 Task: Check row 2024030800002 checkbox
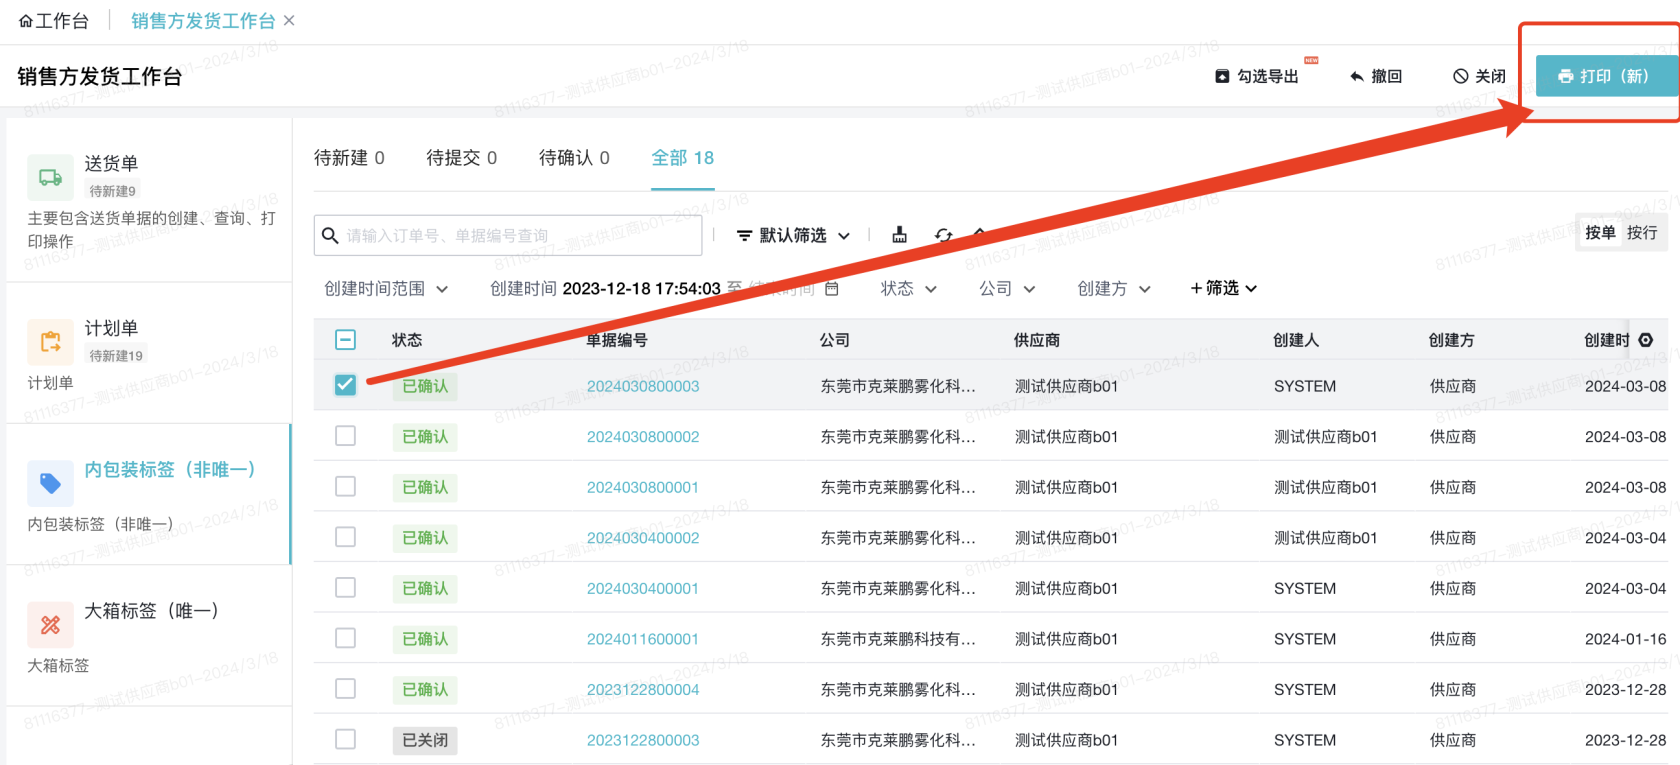tap(345, 436)
